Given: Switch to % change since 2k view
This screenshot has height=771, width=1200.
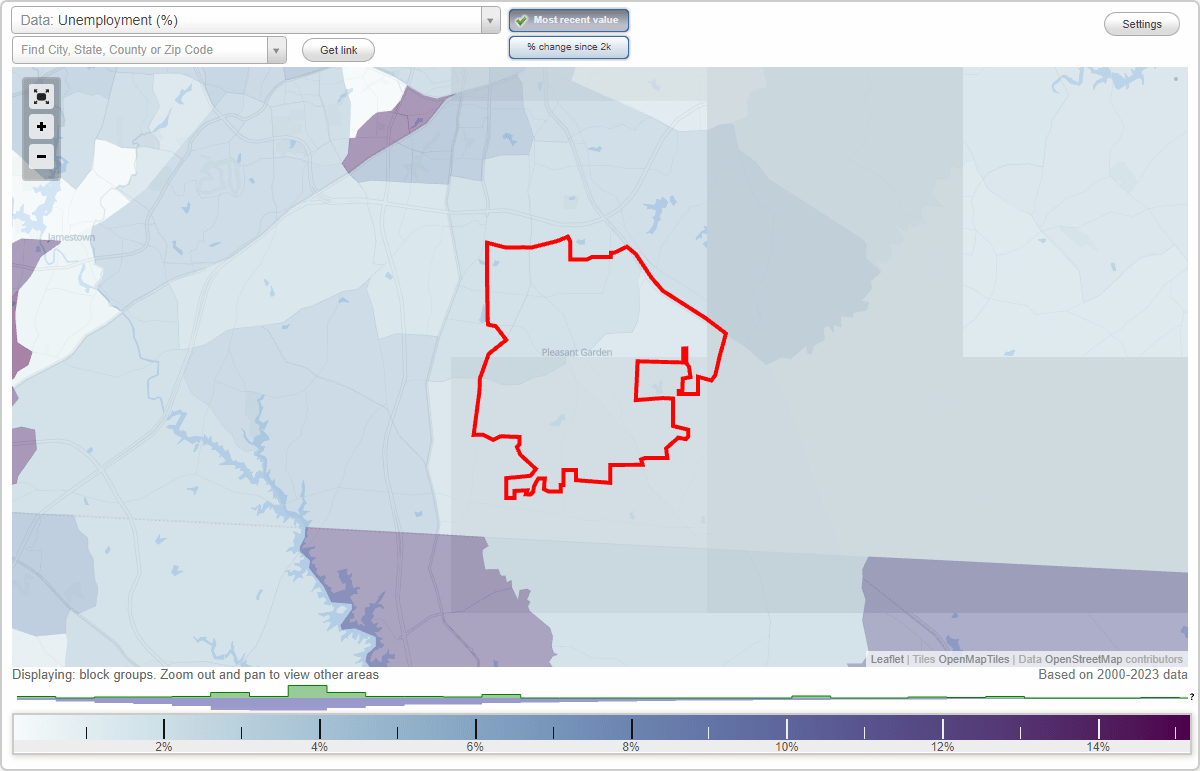Looking at the screenshot, I should pyautogui.click(x=568, y=46).
